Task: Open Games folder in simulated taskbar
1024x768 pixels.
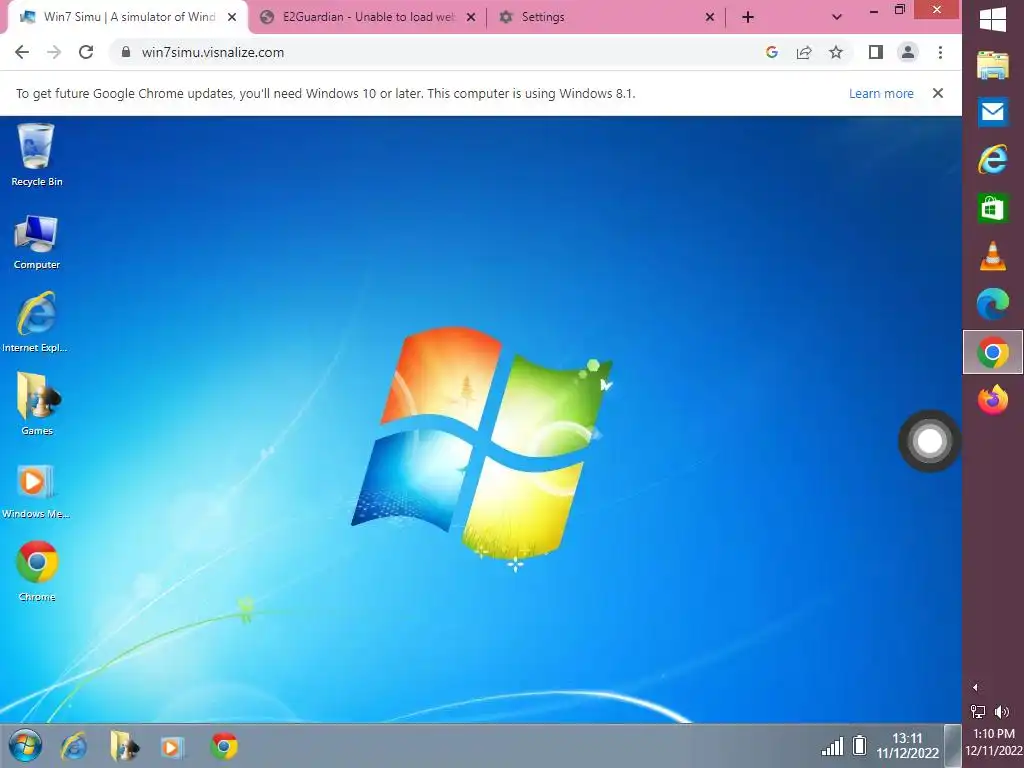Action: 124,746
